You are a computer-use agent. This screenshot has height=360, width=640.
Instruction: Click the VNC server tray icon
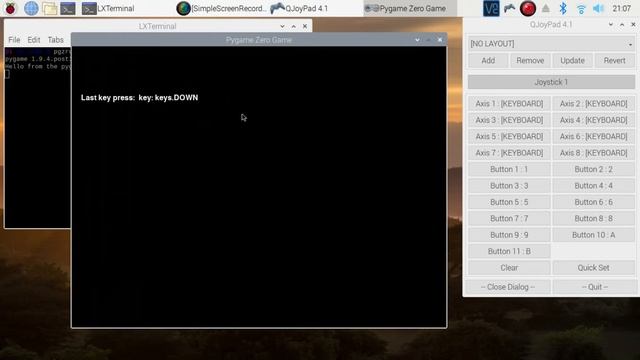point(491,8)
